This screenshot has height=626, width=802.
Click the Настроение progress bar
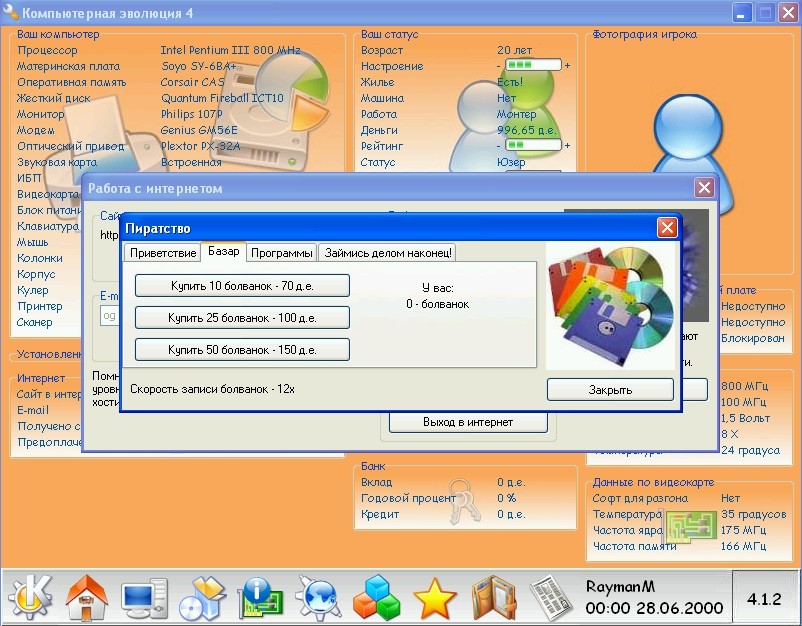coord(533,65)
